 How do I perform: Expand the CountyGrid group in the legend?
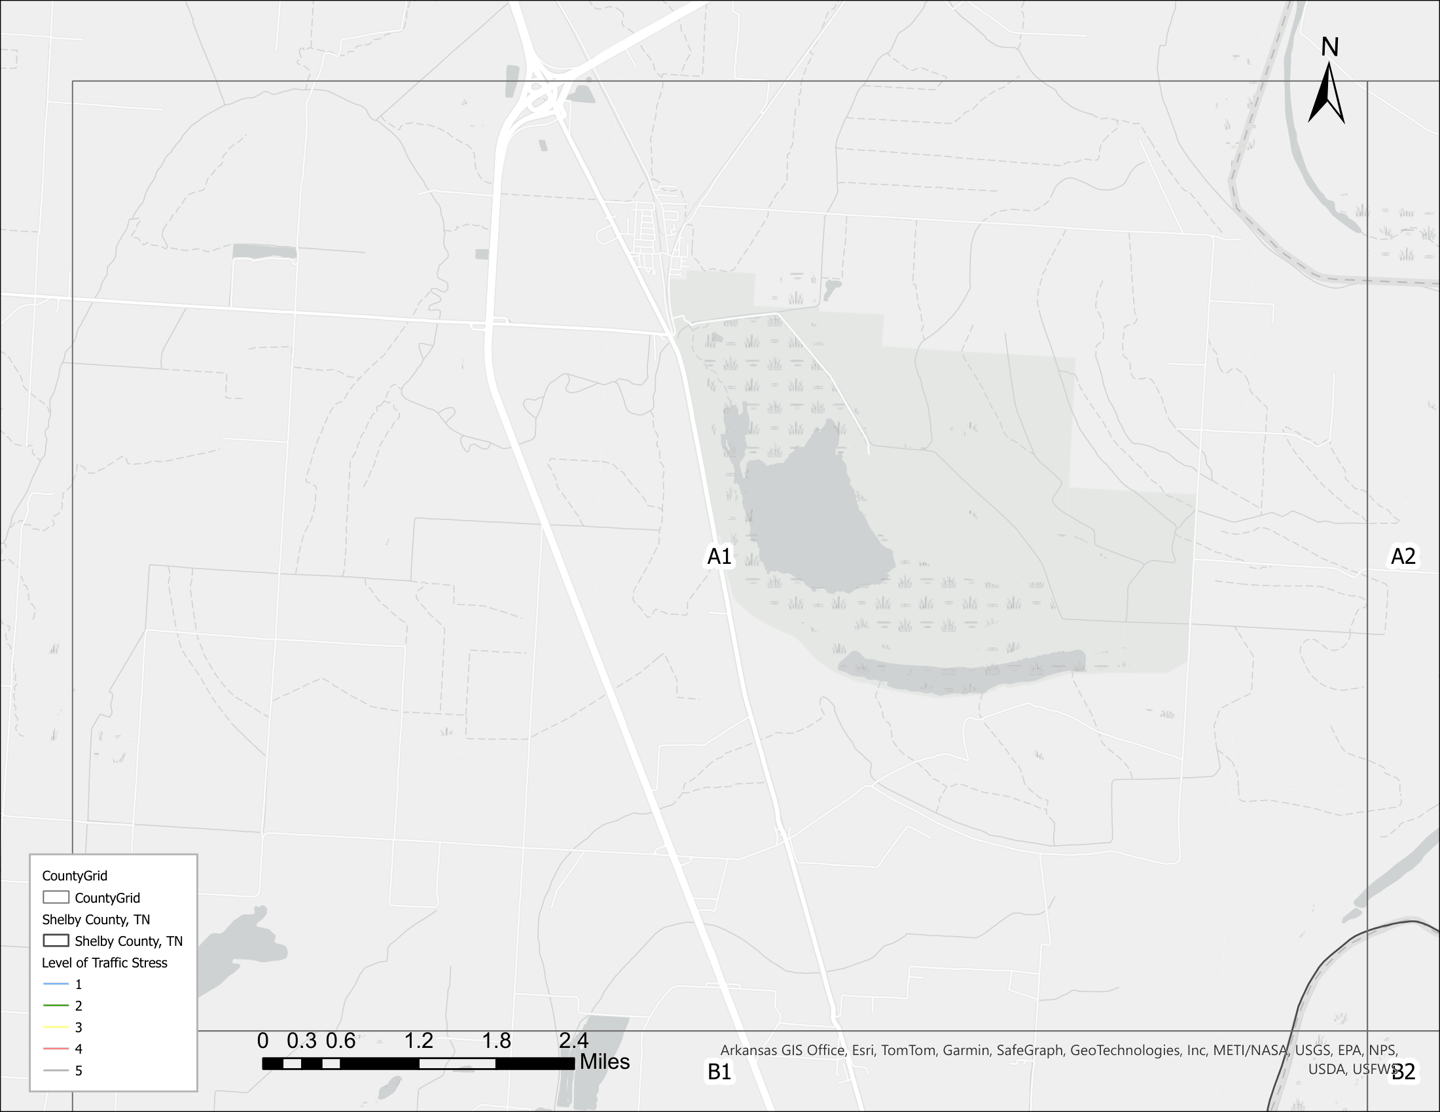(x=73, y=875)
